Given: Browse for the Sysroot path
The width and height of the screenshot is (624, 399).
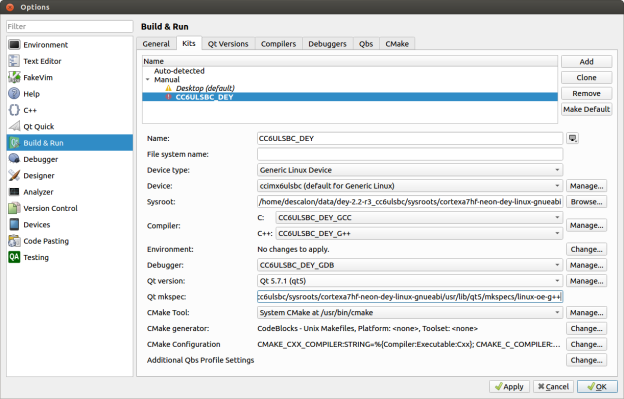Looking at the screenshot, I should pos(587,202).
